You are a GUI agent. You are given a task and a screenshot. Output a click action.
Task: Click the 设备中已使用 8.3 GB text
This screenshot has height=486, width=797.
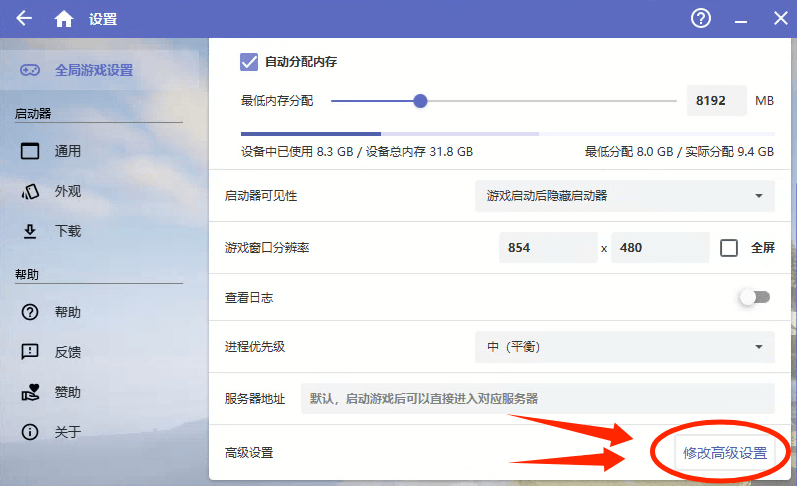[297, 151]
